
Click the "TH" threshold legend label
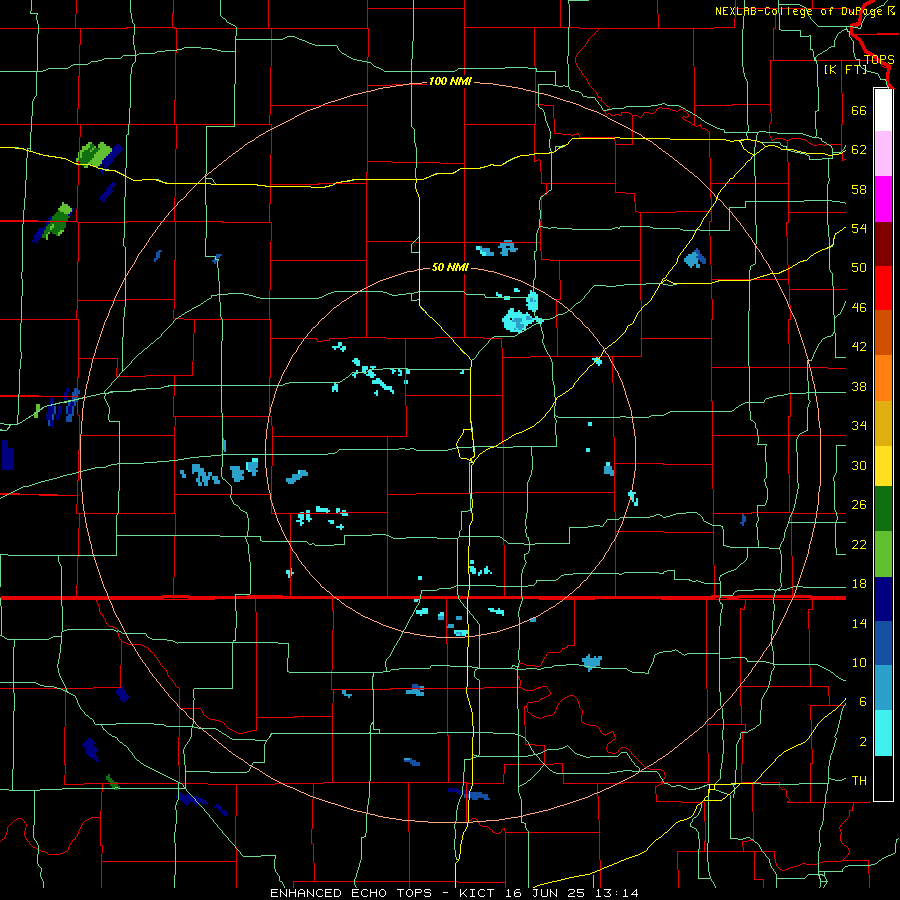[859, 781]
